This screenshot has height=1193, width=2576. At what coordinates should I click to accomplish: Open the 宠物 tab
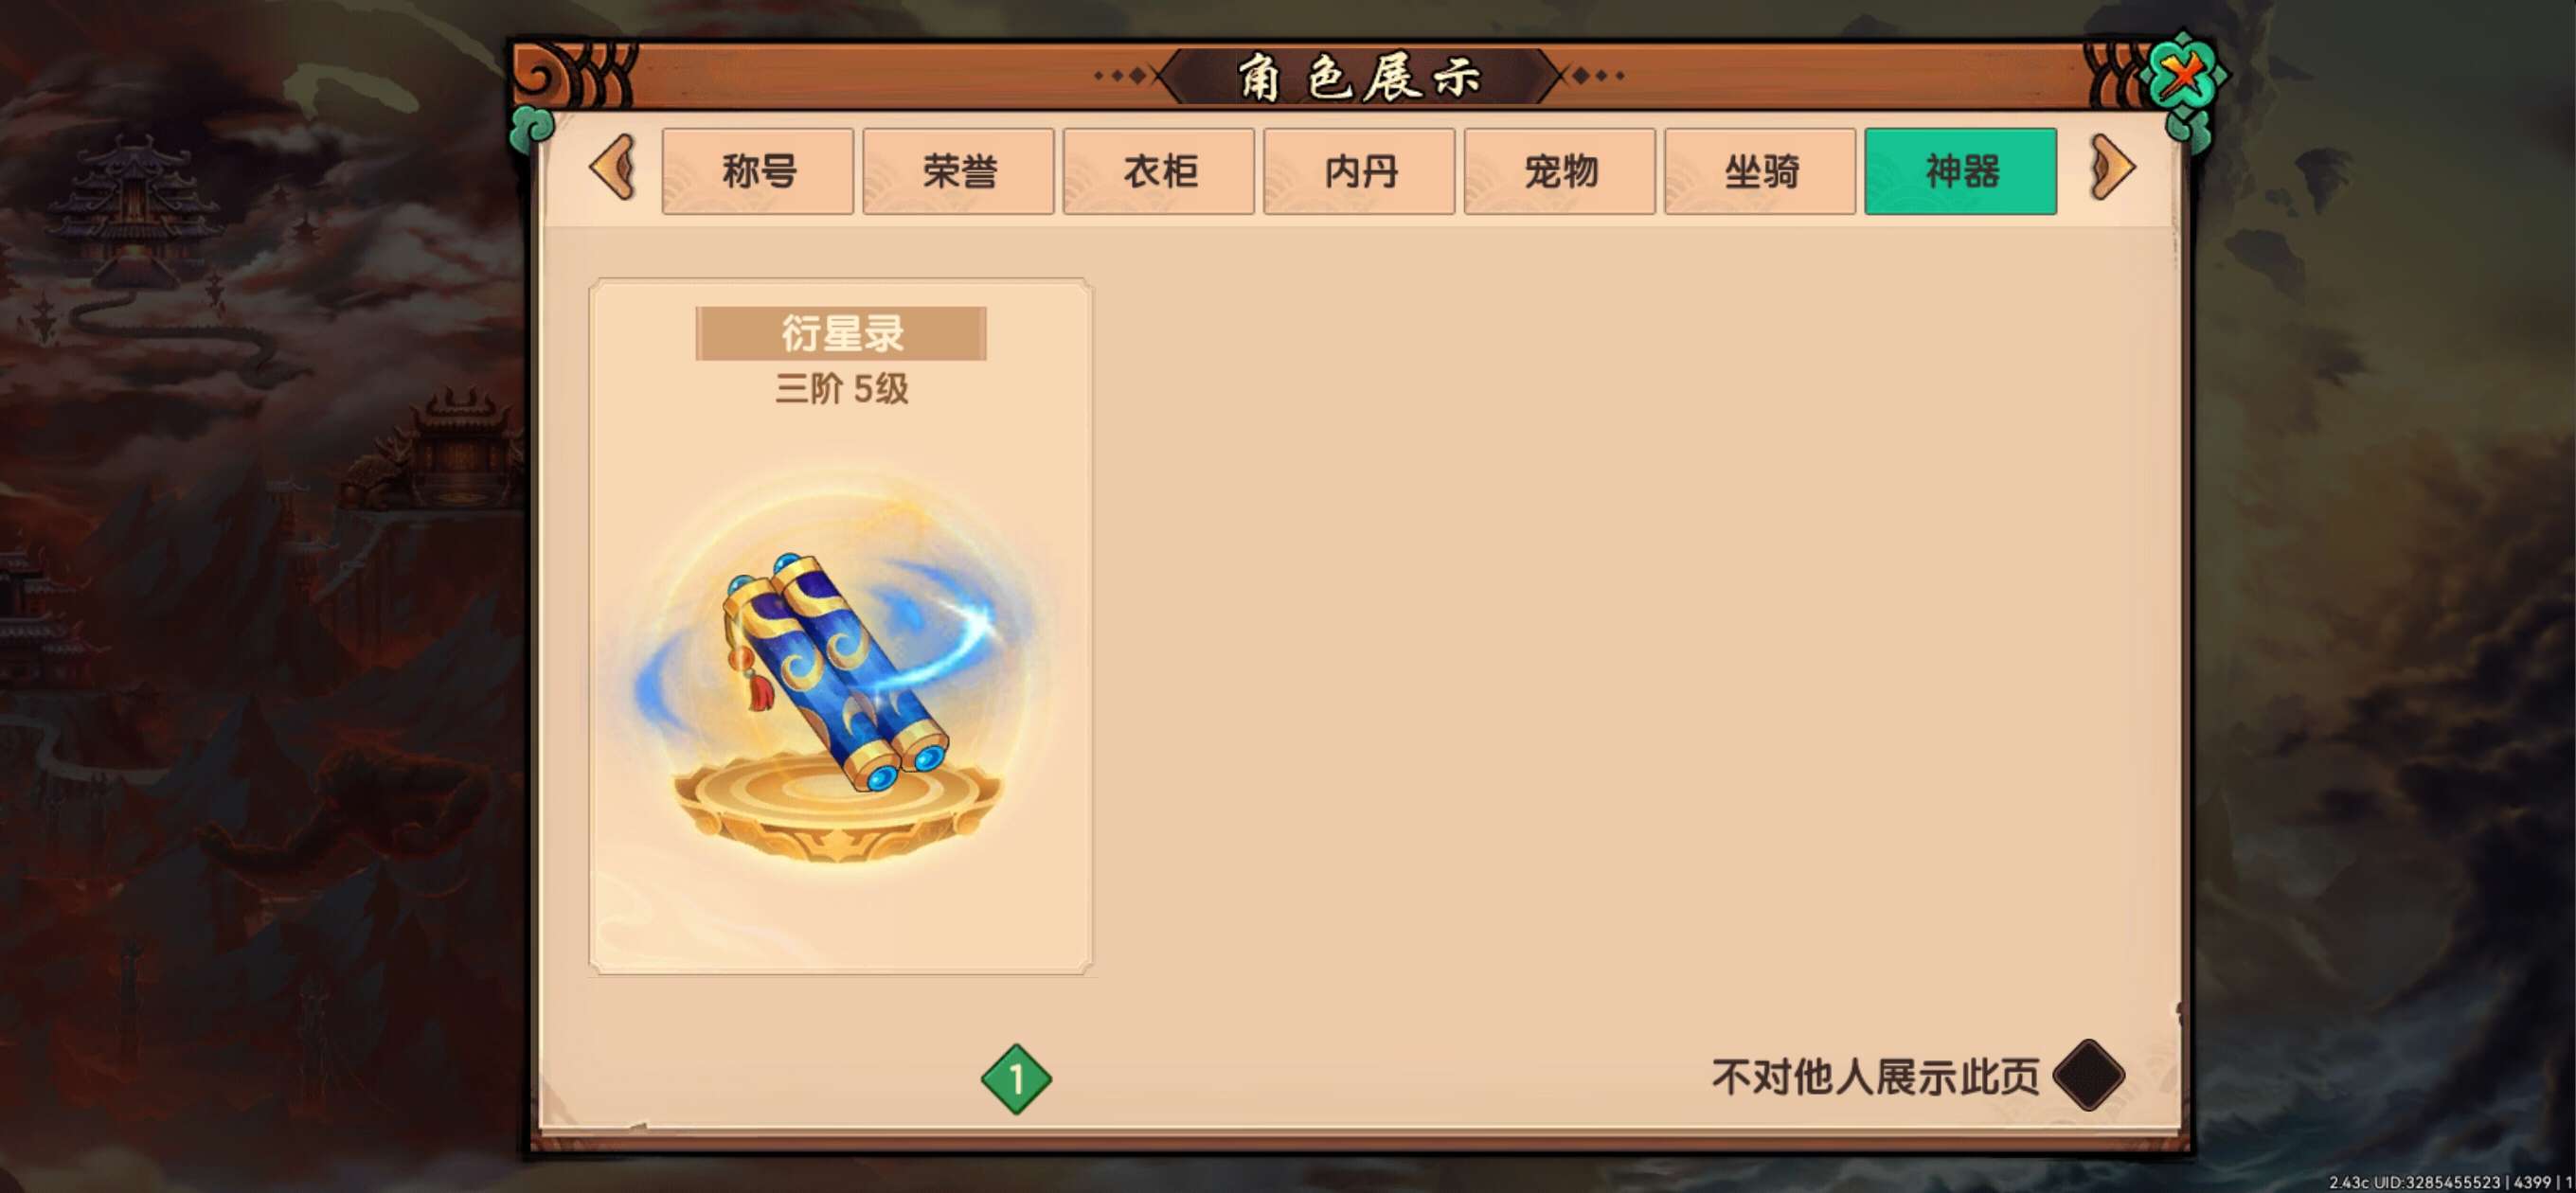(x=1560, y=171)
